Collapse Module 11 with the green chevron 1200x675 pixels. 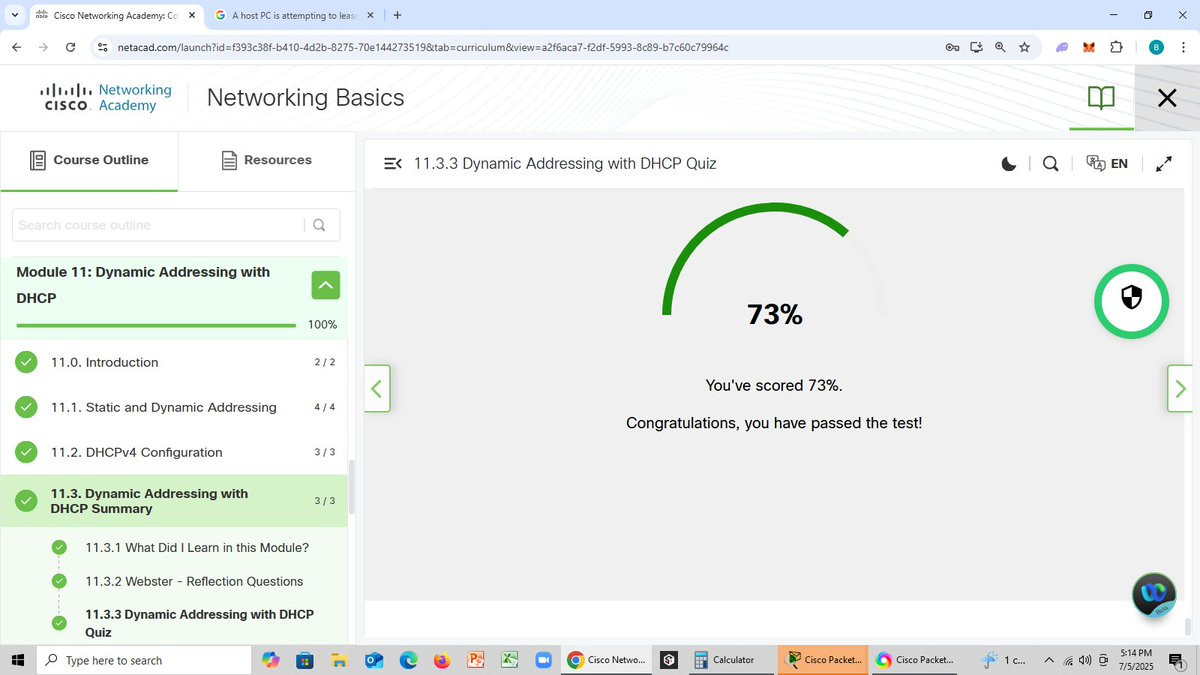tap(325, 285)
